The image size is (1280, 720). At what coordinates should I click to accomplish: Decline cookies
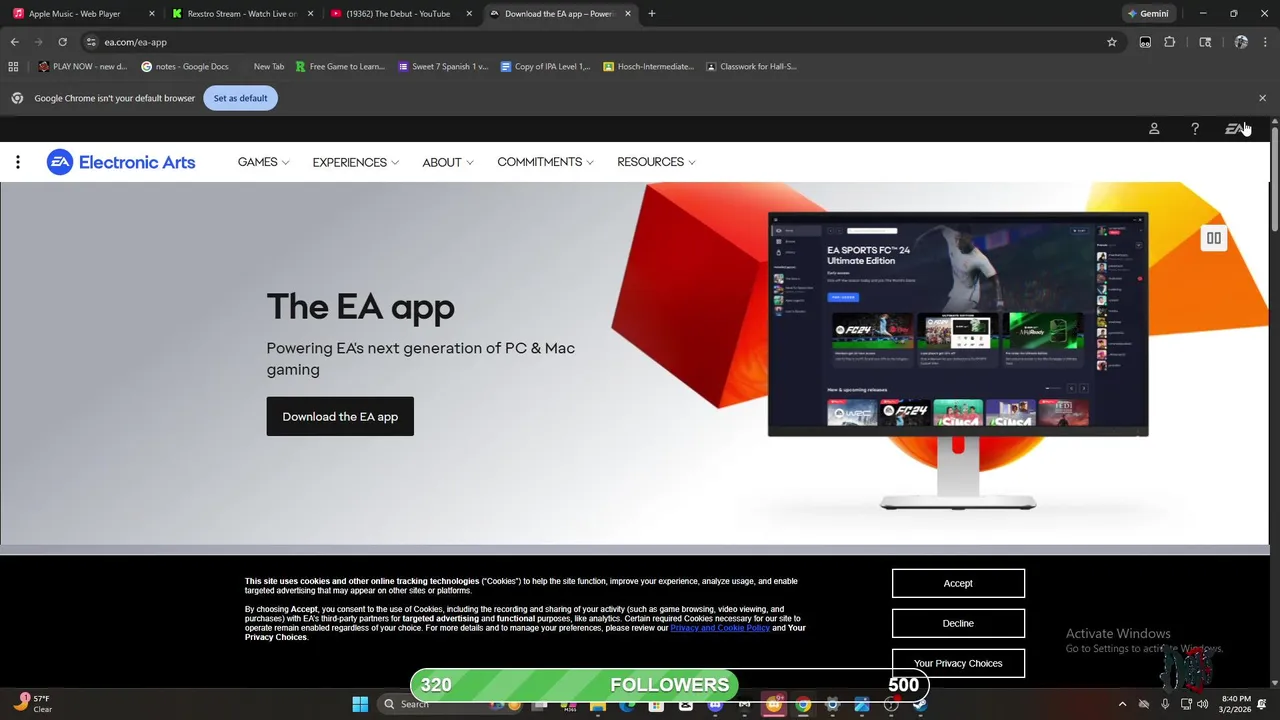pyautogui.click(x=958, y=623)
